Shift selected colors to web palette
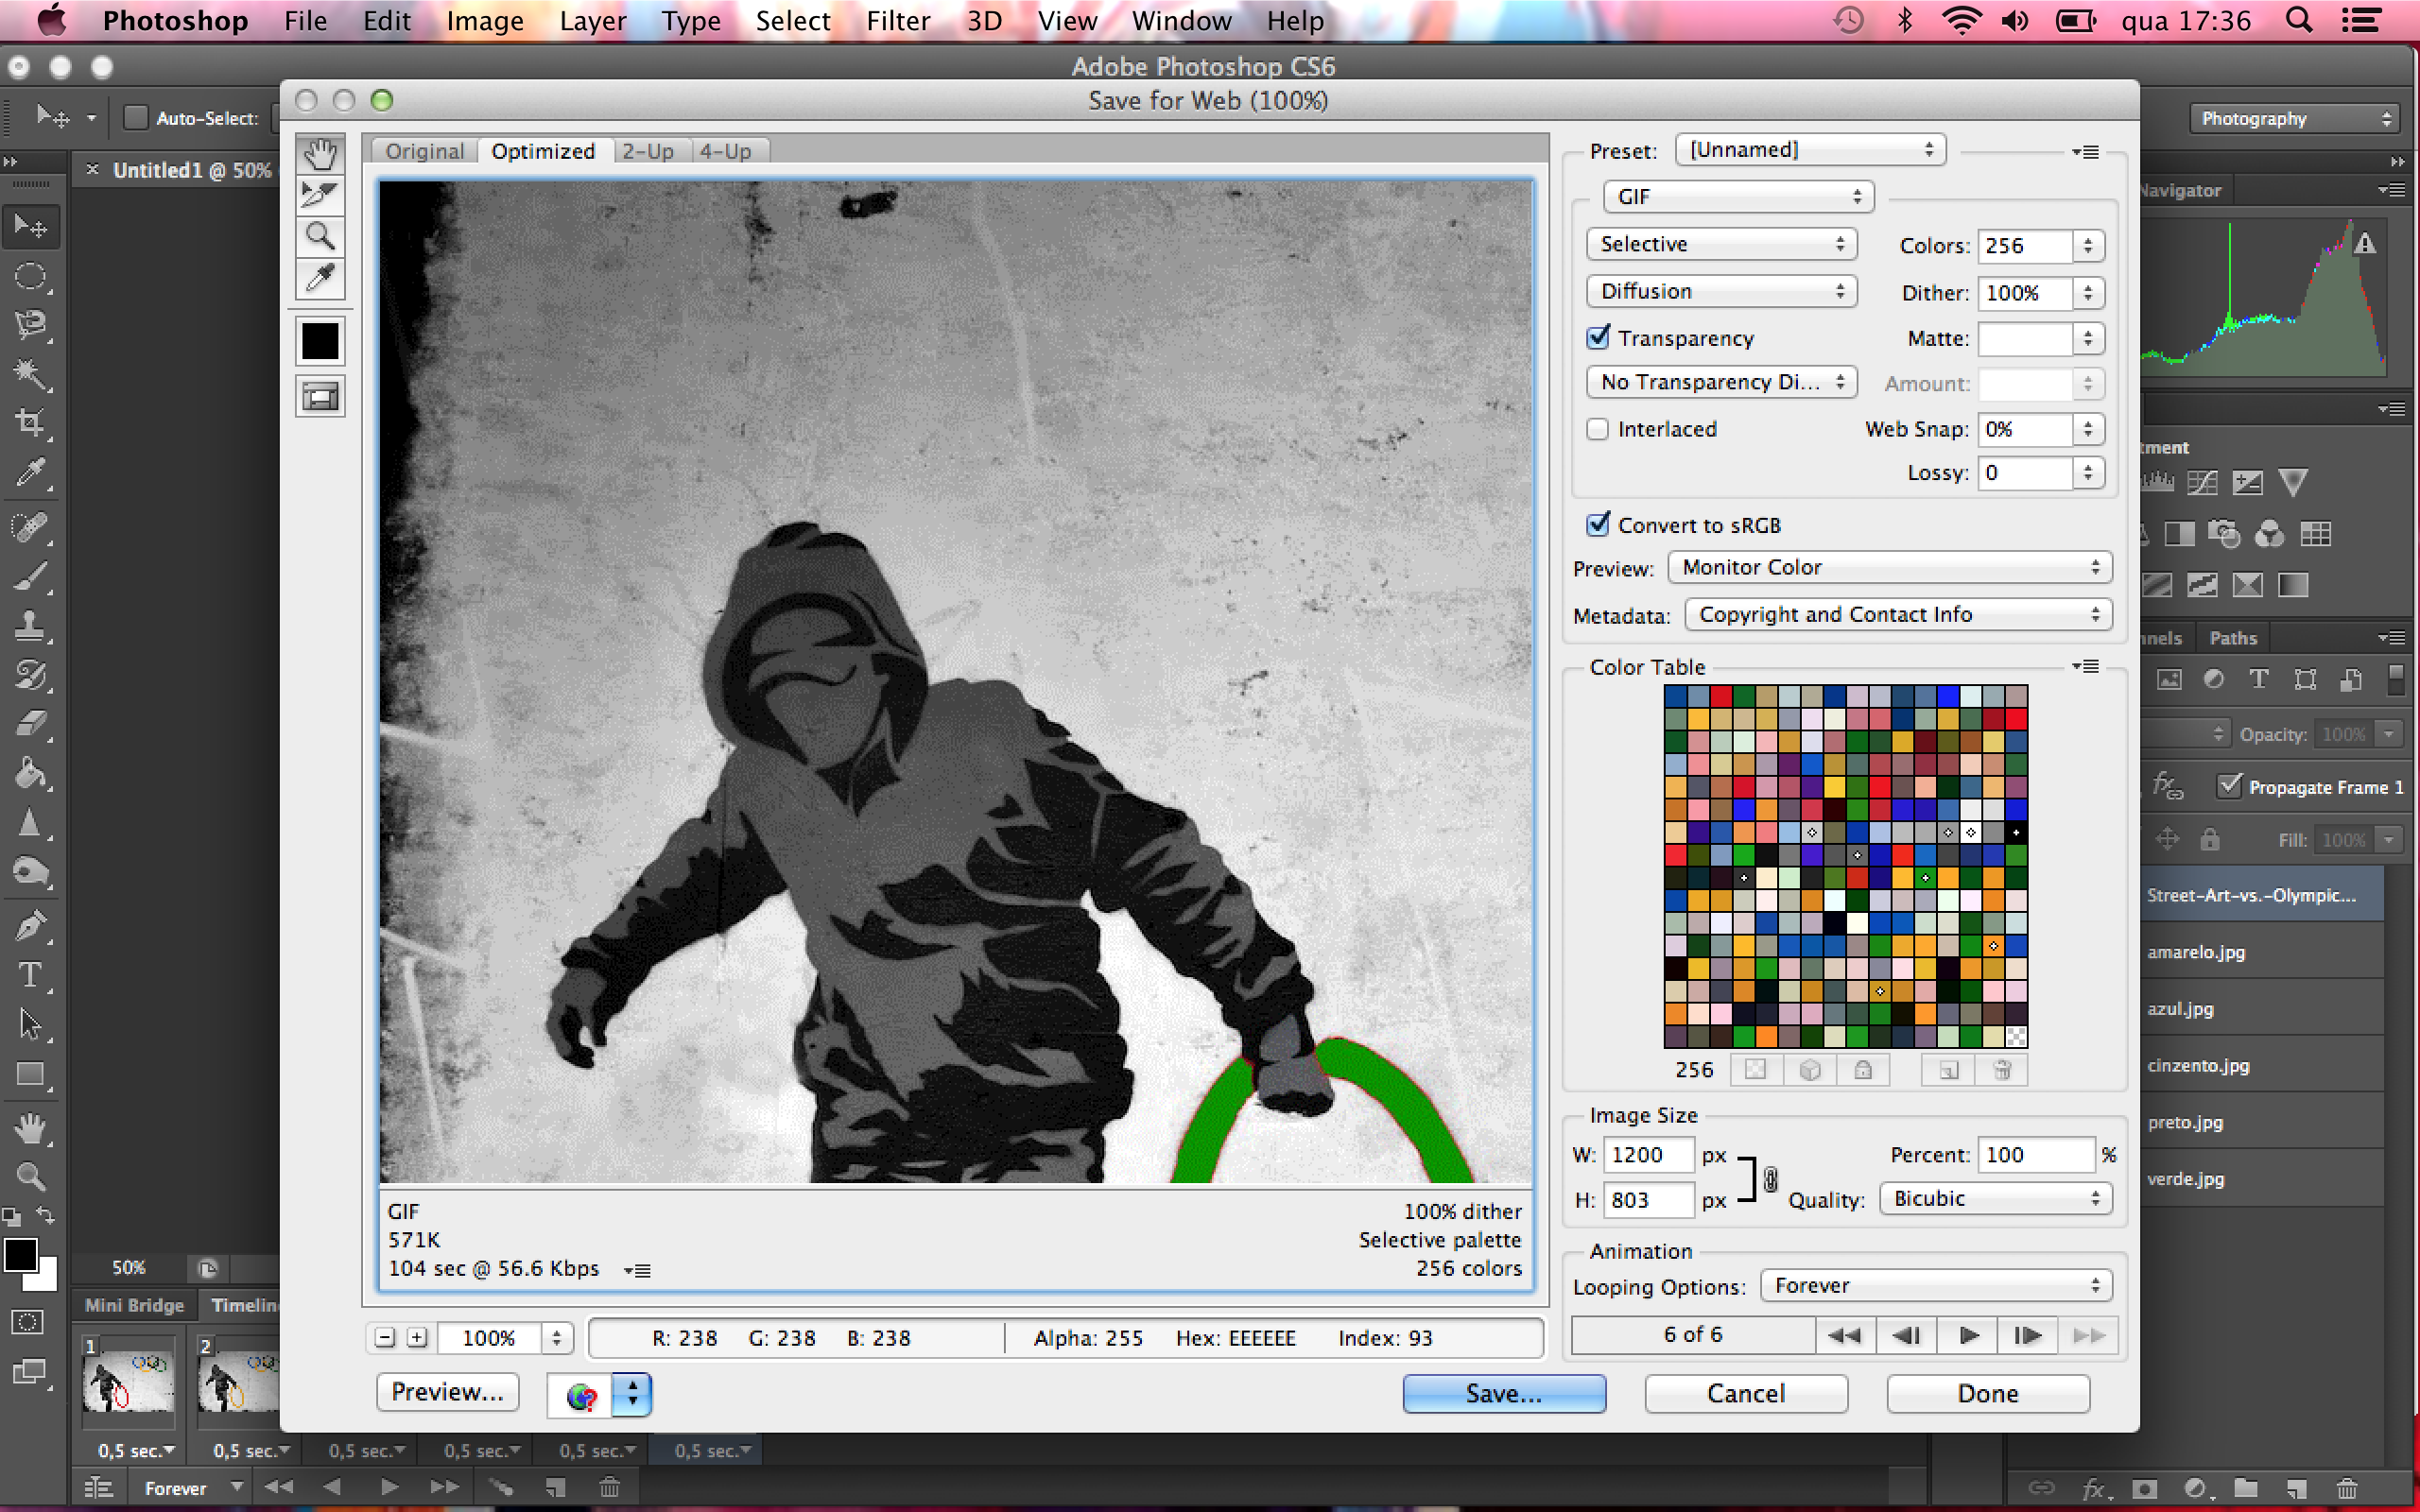The height and width of the screenshot is (1512, 2420). click(x=1809, y=1070)
